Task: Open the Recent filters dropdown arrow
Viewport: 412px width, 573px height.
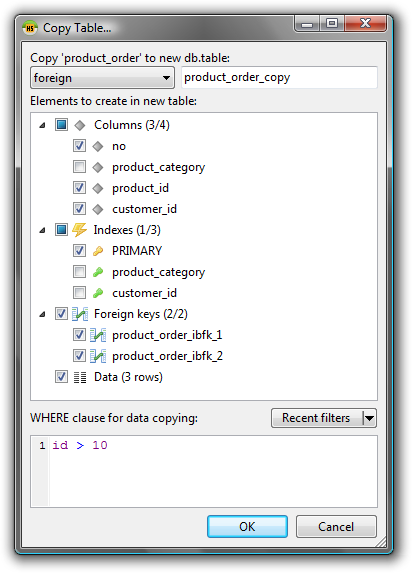Action: (370, 418)
